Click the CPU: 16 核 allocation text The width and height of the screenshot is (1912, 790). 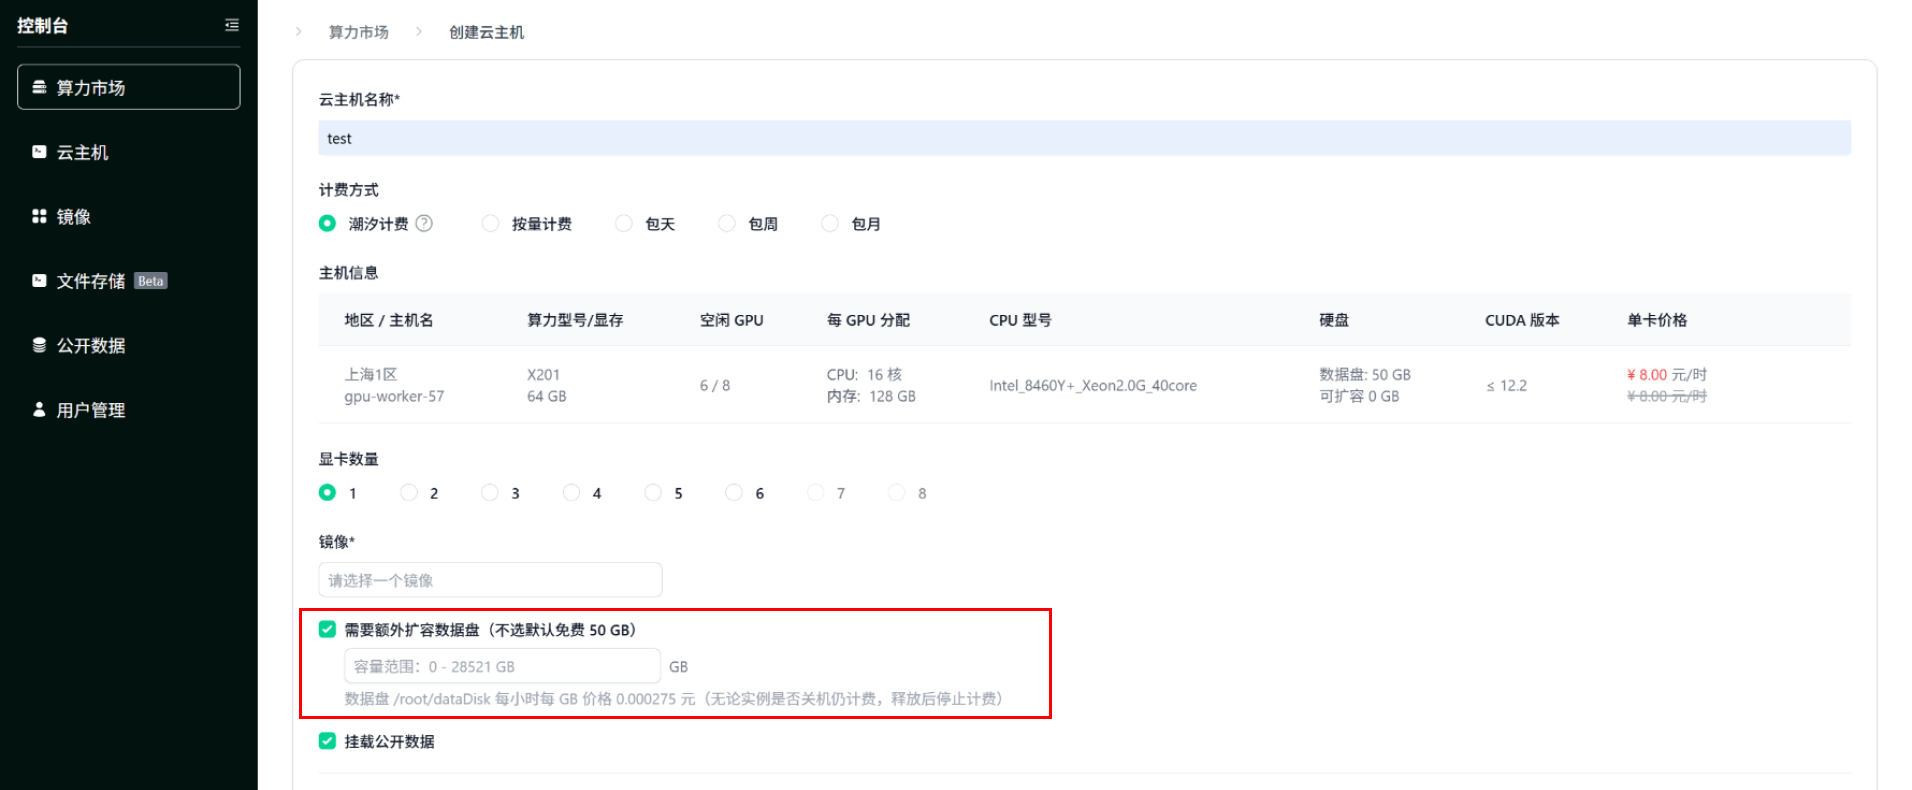pos(864,374)
